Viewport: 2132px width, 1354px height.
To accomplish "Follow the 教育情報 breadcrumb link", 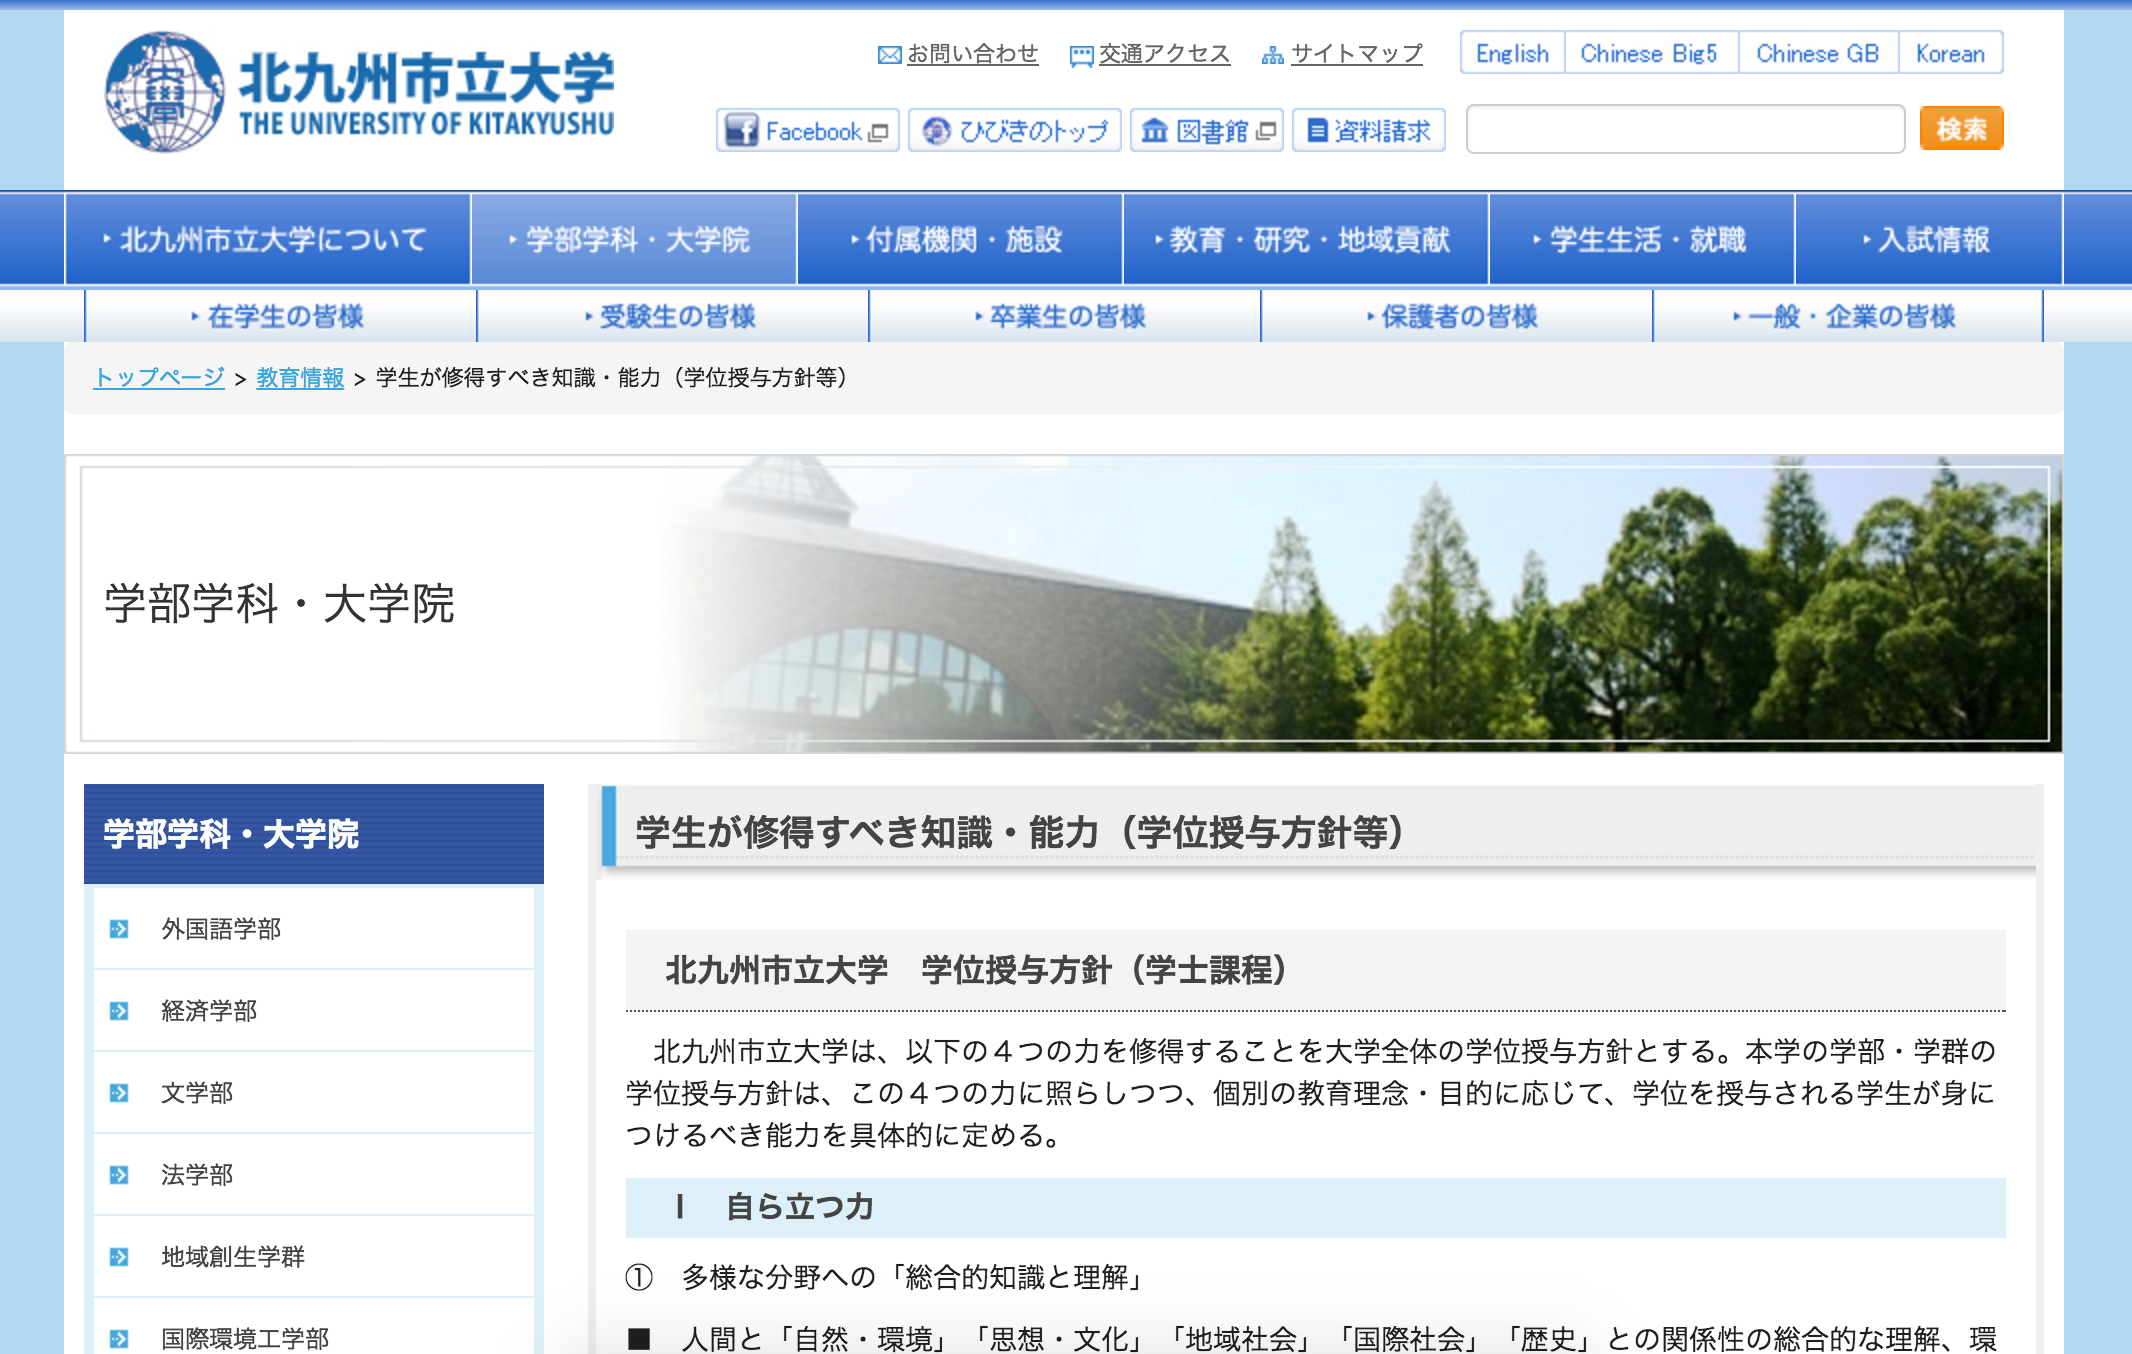I will pyautogui.click(x=300, y=378).
